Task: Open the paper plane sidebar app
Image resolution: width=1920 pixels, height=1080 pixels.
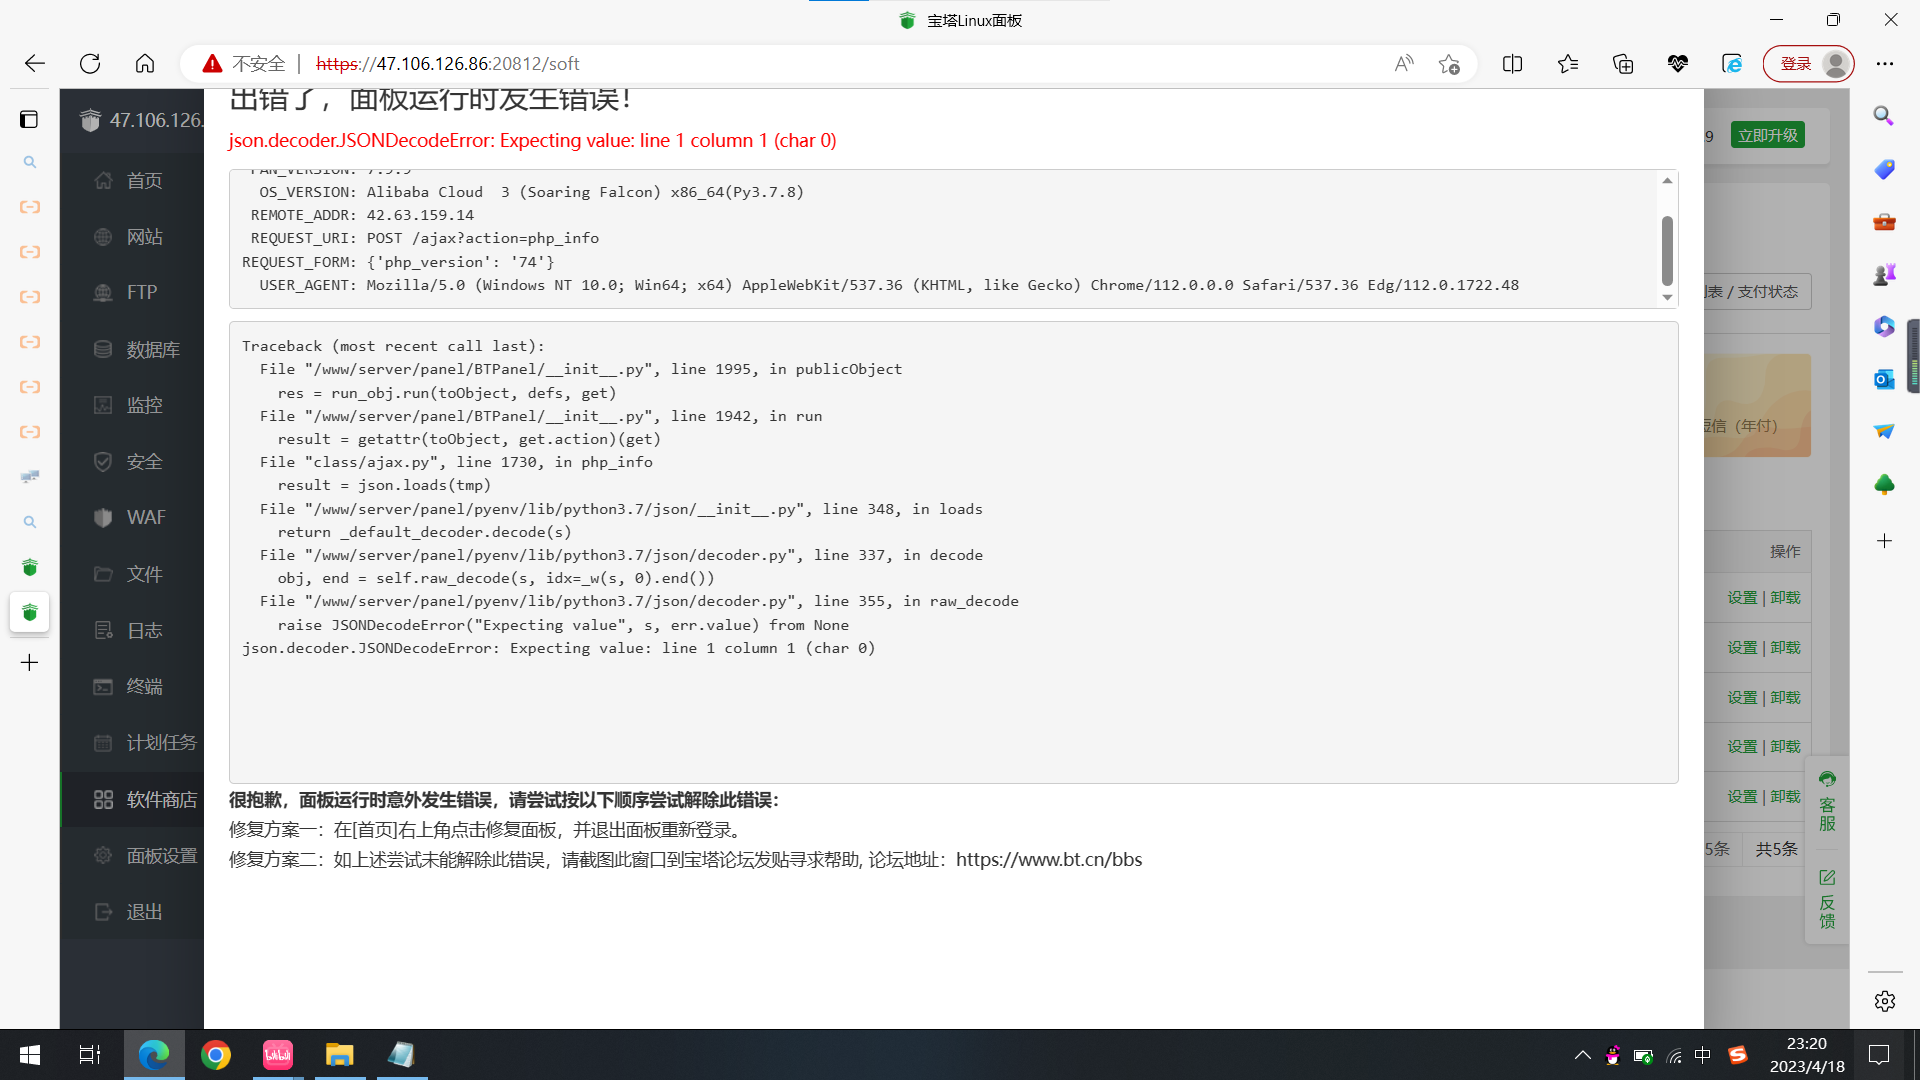Action: pos(1884,431)
